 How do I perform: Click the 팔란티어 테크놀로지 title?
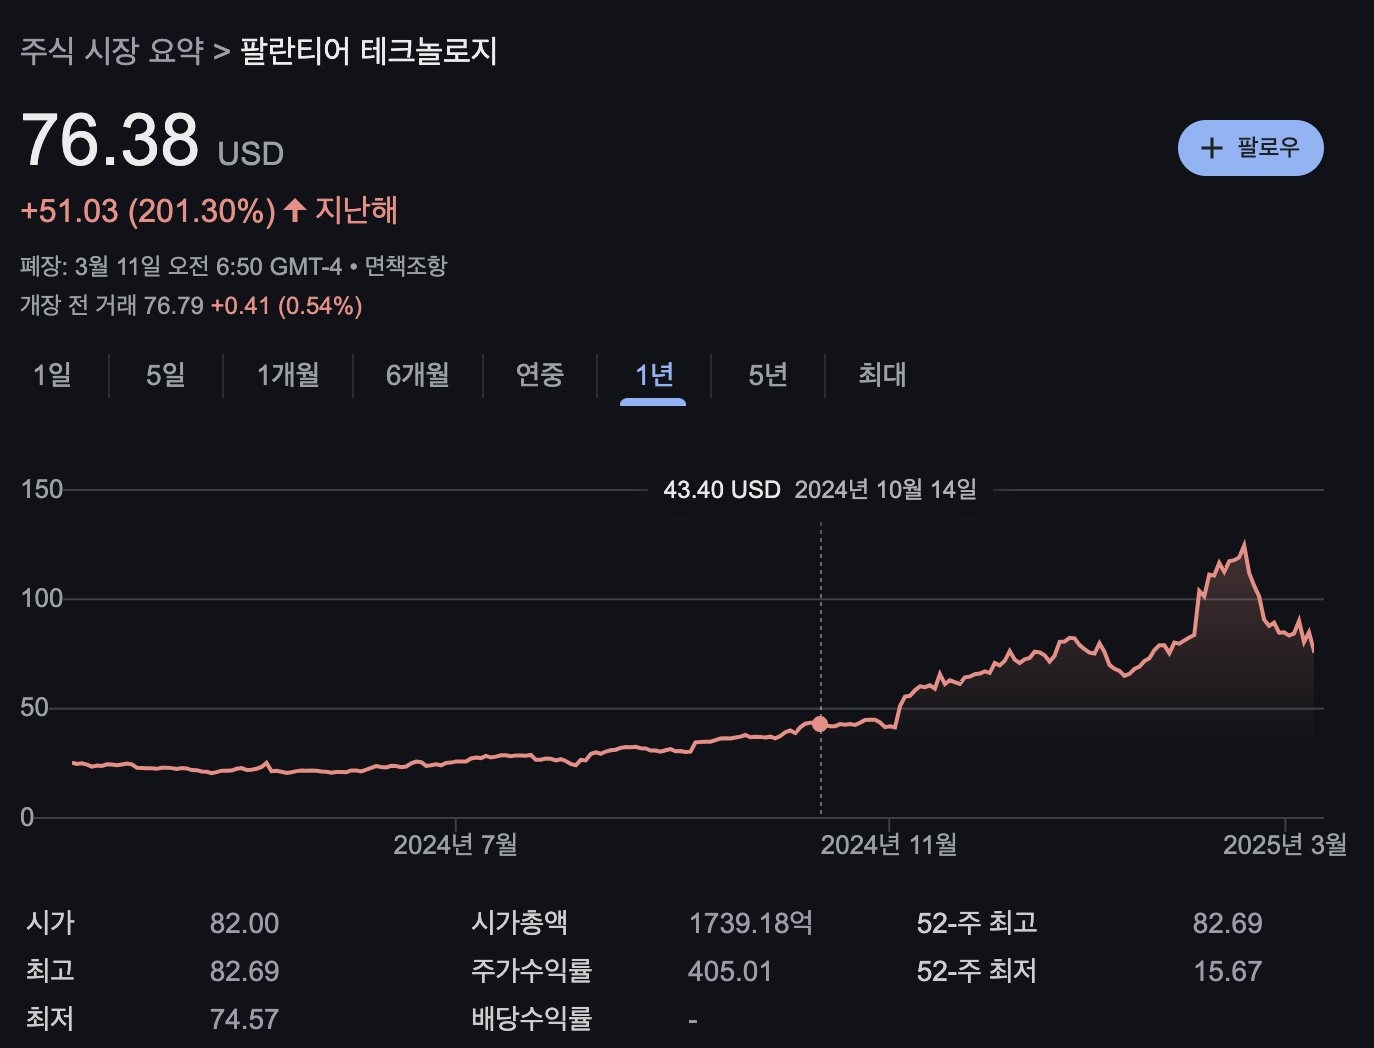coord(369,51)
